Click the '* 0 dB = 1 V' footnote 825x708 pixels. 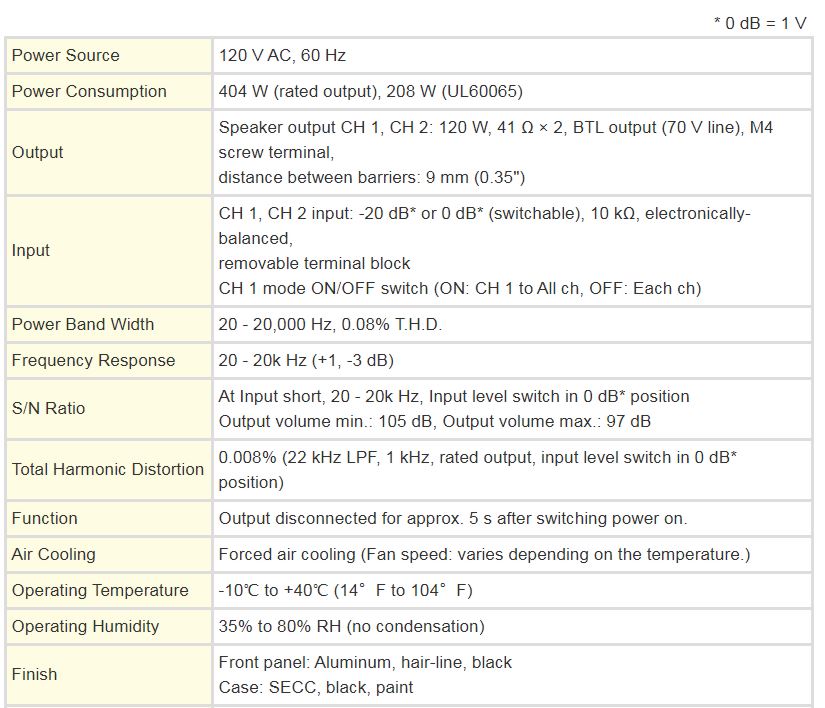click(x=760, y=23)
